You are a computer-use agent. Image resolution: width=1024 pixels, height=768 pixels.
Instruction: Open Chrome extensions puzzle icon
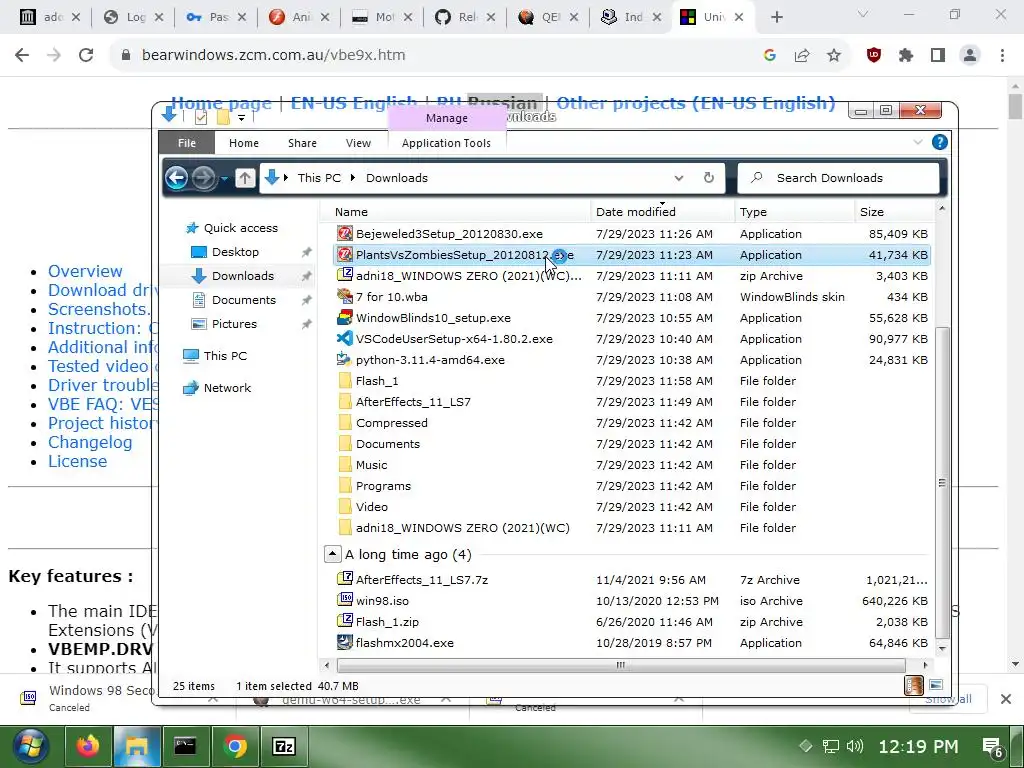(x=906, y=55)
